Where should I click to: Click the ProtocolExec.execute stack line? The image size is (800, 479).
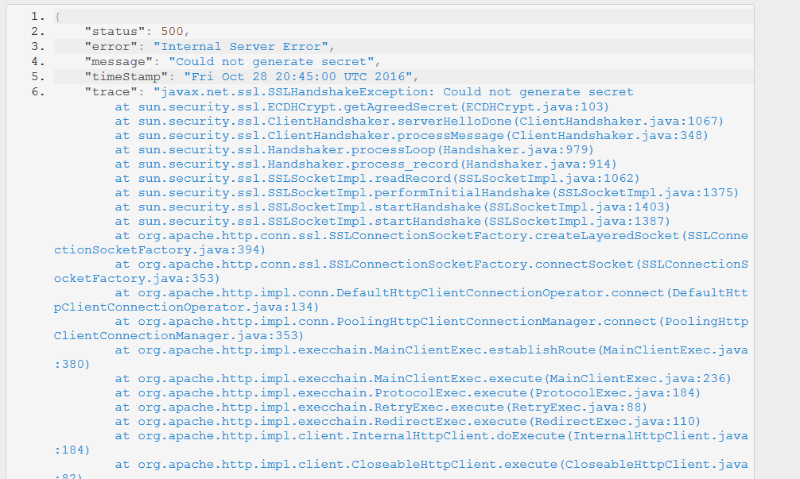tap(408, 393)
